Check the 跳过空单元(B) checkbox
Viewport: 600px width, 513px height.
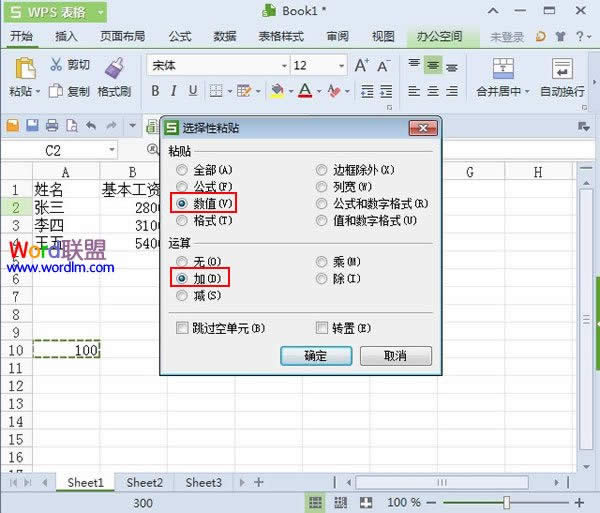point(182,328)
